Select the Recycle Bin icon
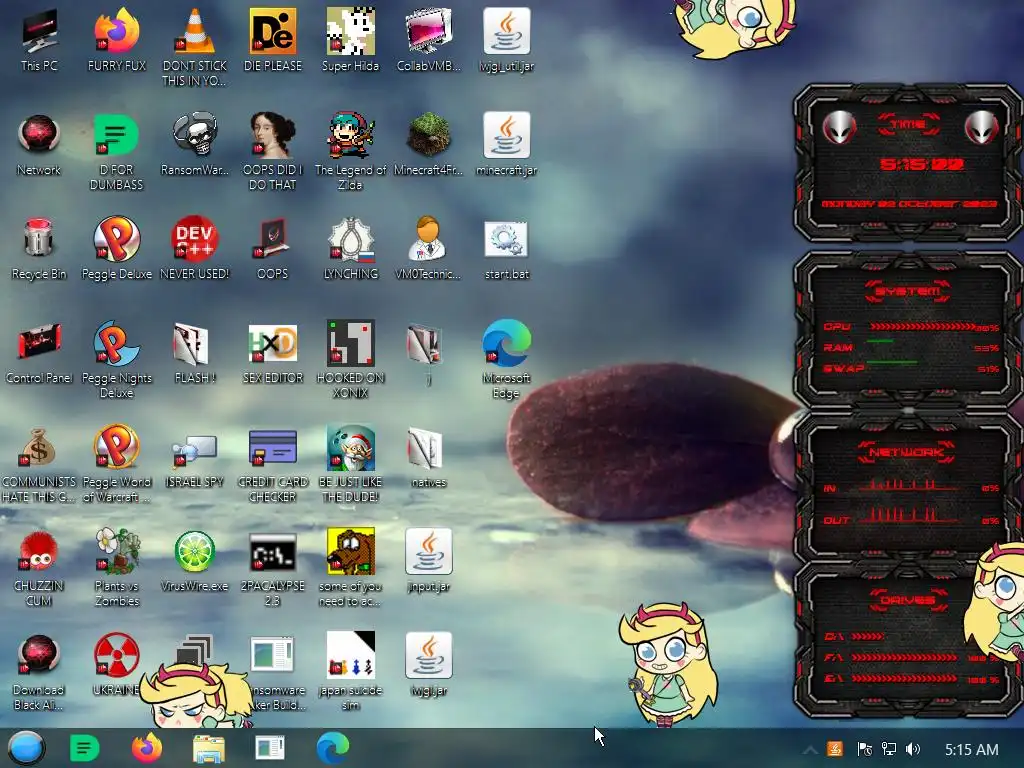 pos(39,249)
